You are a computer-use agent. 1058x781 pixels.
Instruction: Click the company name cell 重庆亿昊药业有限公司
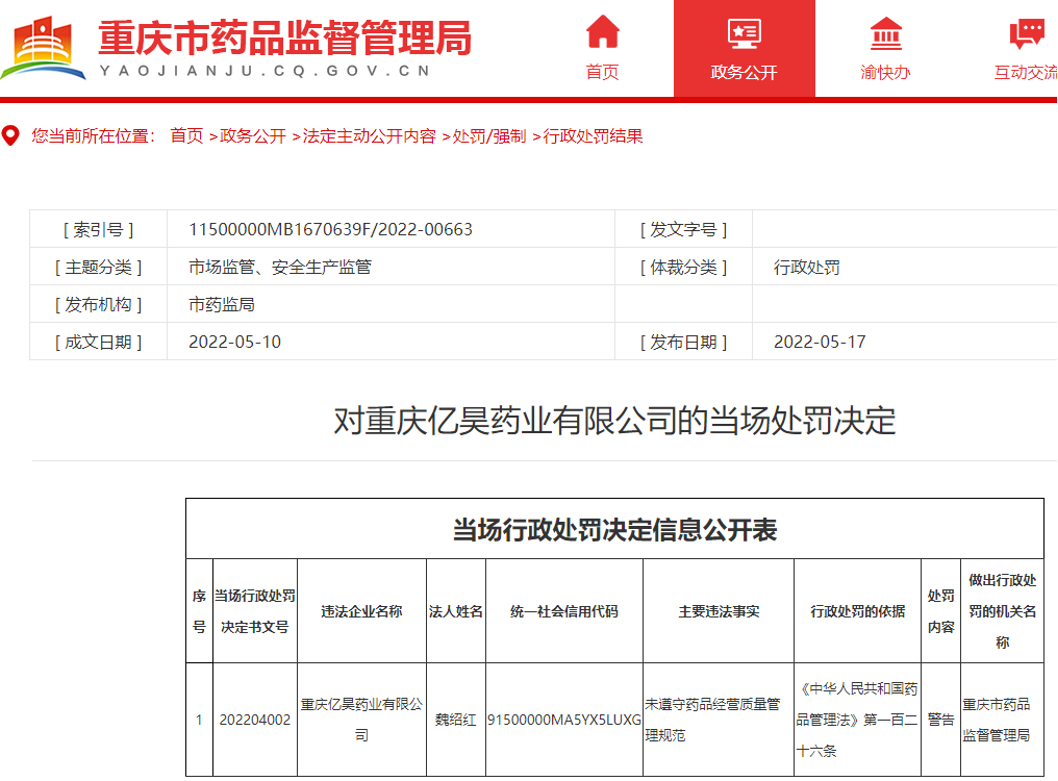pos(362,720)
